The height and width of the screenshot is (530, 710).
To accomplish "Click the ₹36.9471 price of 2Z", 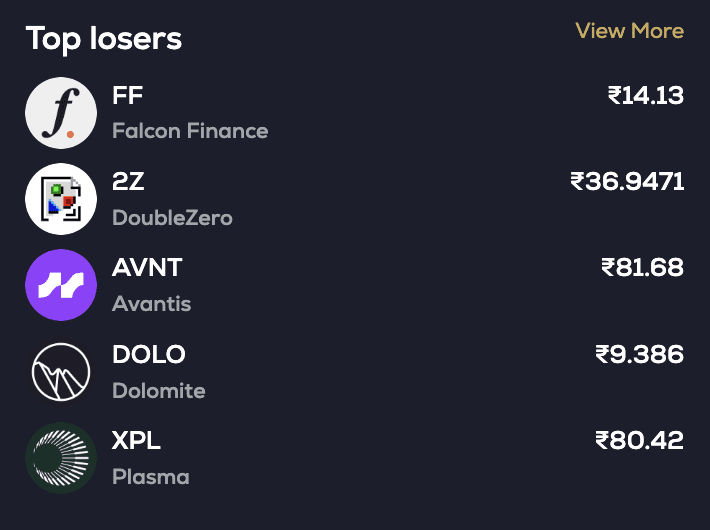I will (x=627, y=182).
